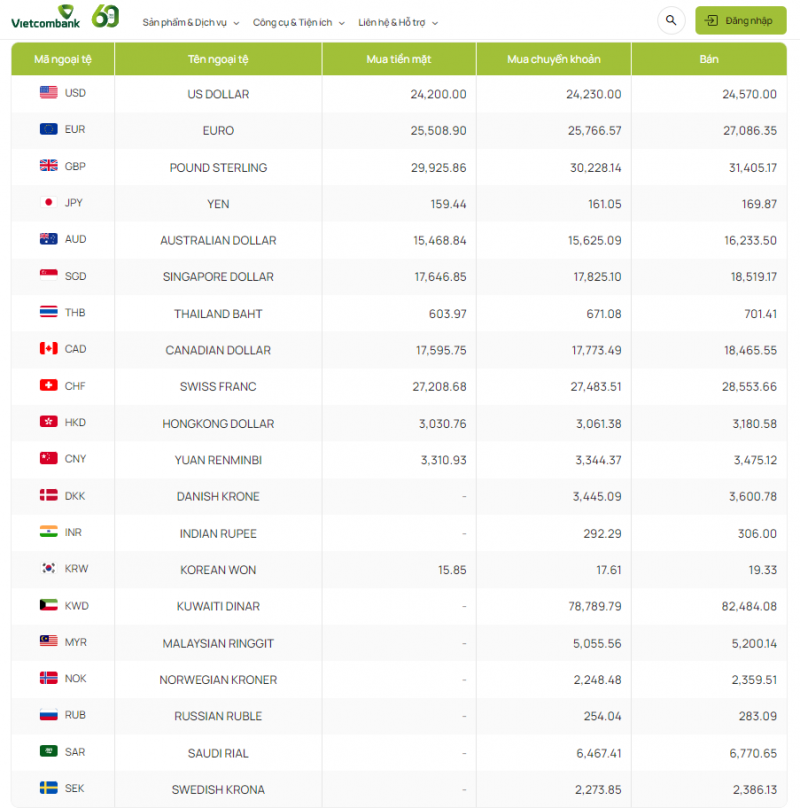The width and height of the screenshot is (800, 808).
Task: Click the 60th anniversary logo
Action: click(x=106, y=17)
